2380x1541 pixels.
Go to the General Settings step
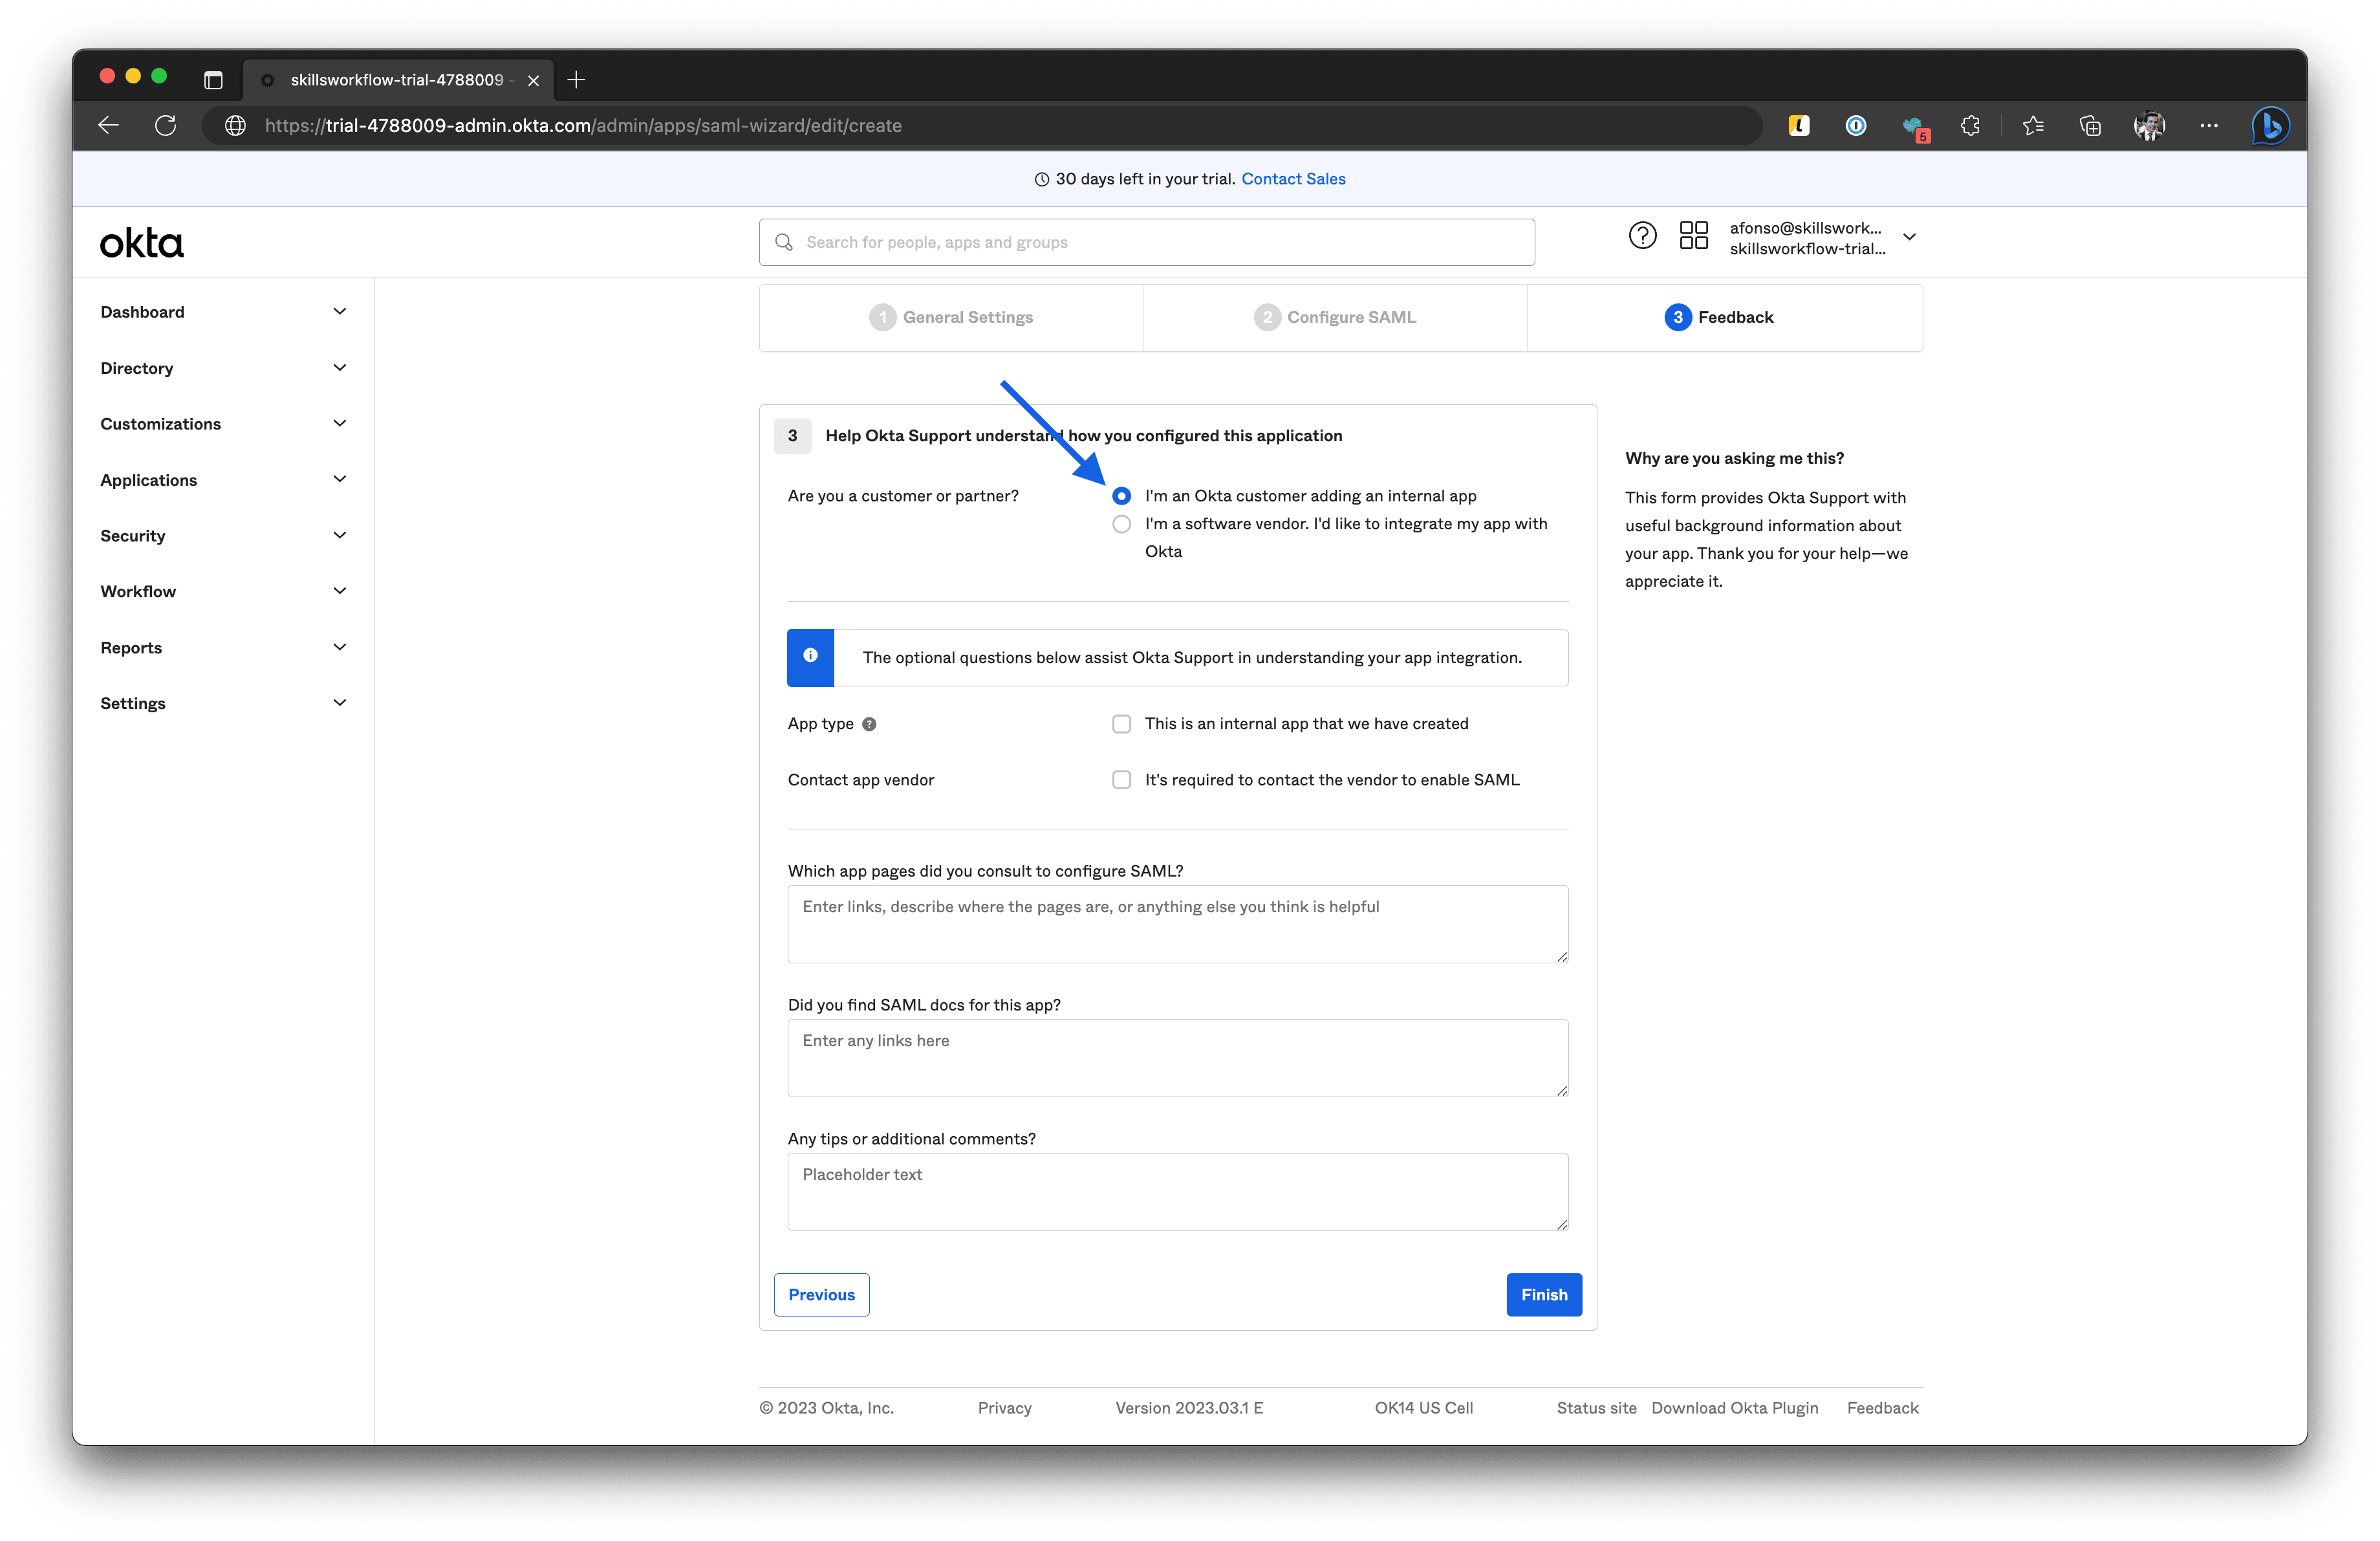click(x=951, y=317)
